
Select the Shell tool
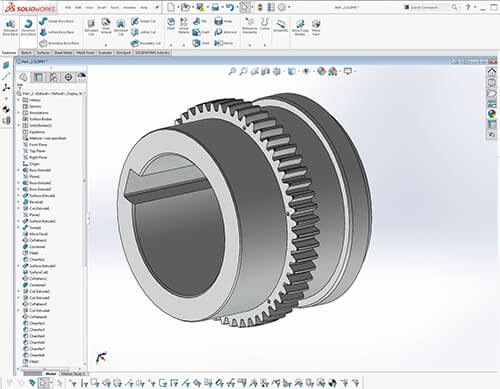tap(201, 43)
